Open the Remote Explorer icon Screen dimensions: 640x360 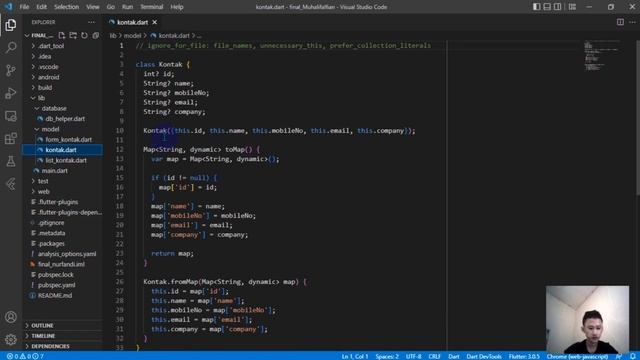point(11,116)
